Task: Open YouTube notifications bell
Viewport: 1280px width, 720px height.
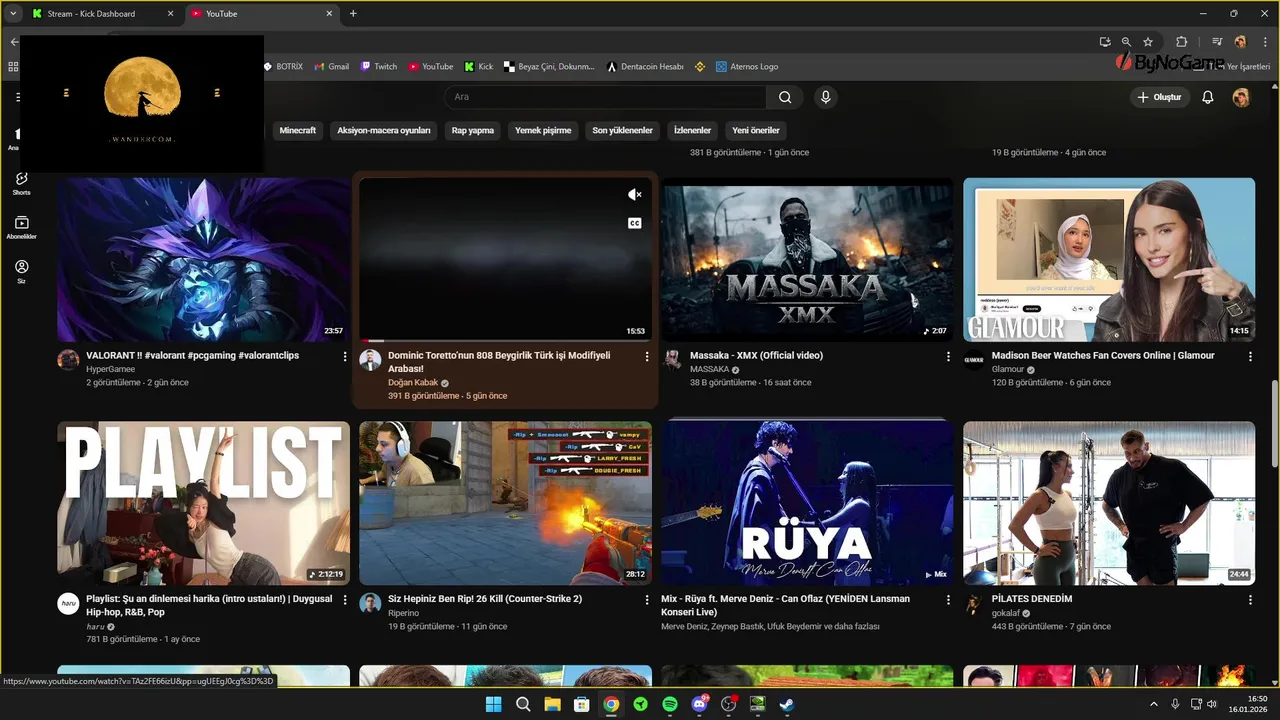Action: pyautogui.click(x=1208, y=97)
